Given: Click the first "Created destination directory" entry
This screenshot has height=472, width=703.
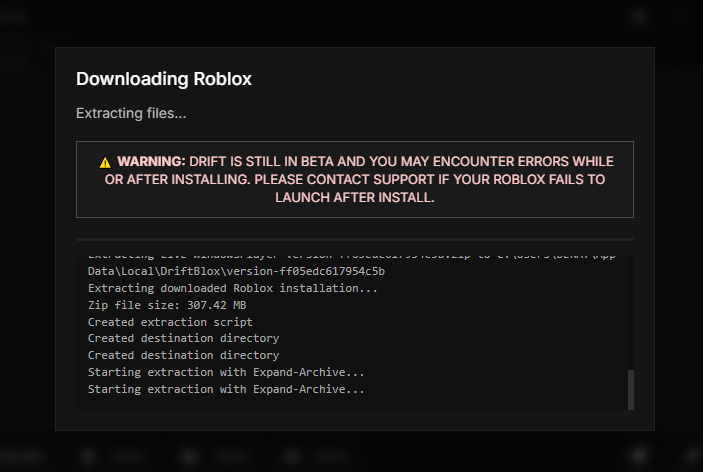Looking at the screenshot, I should (183, 339).
